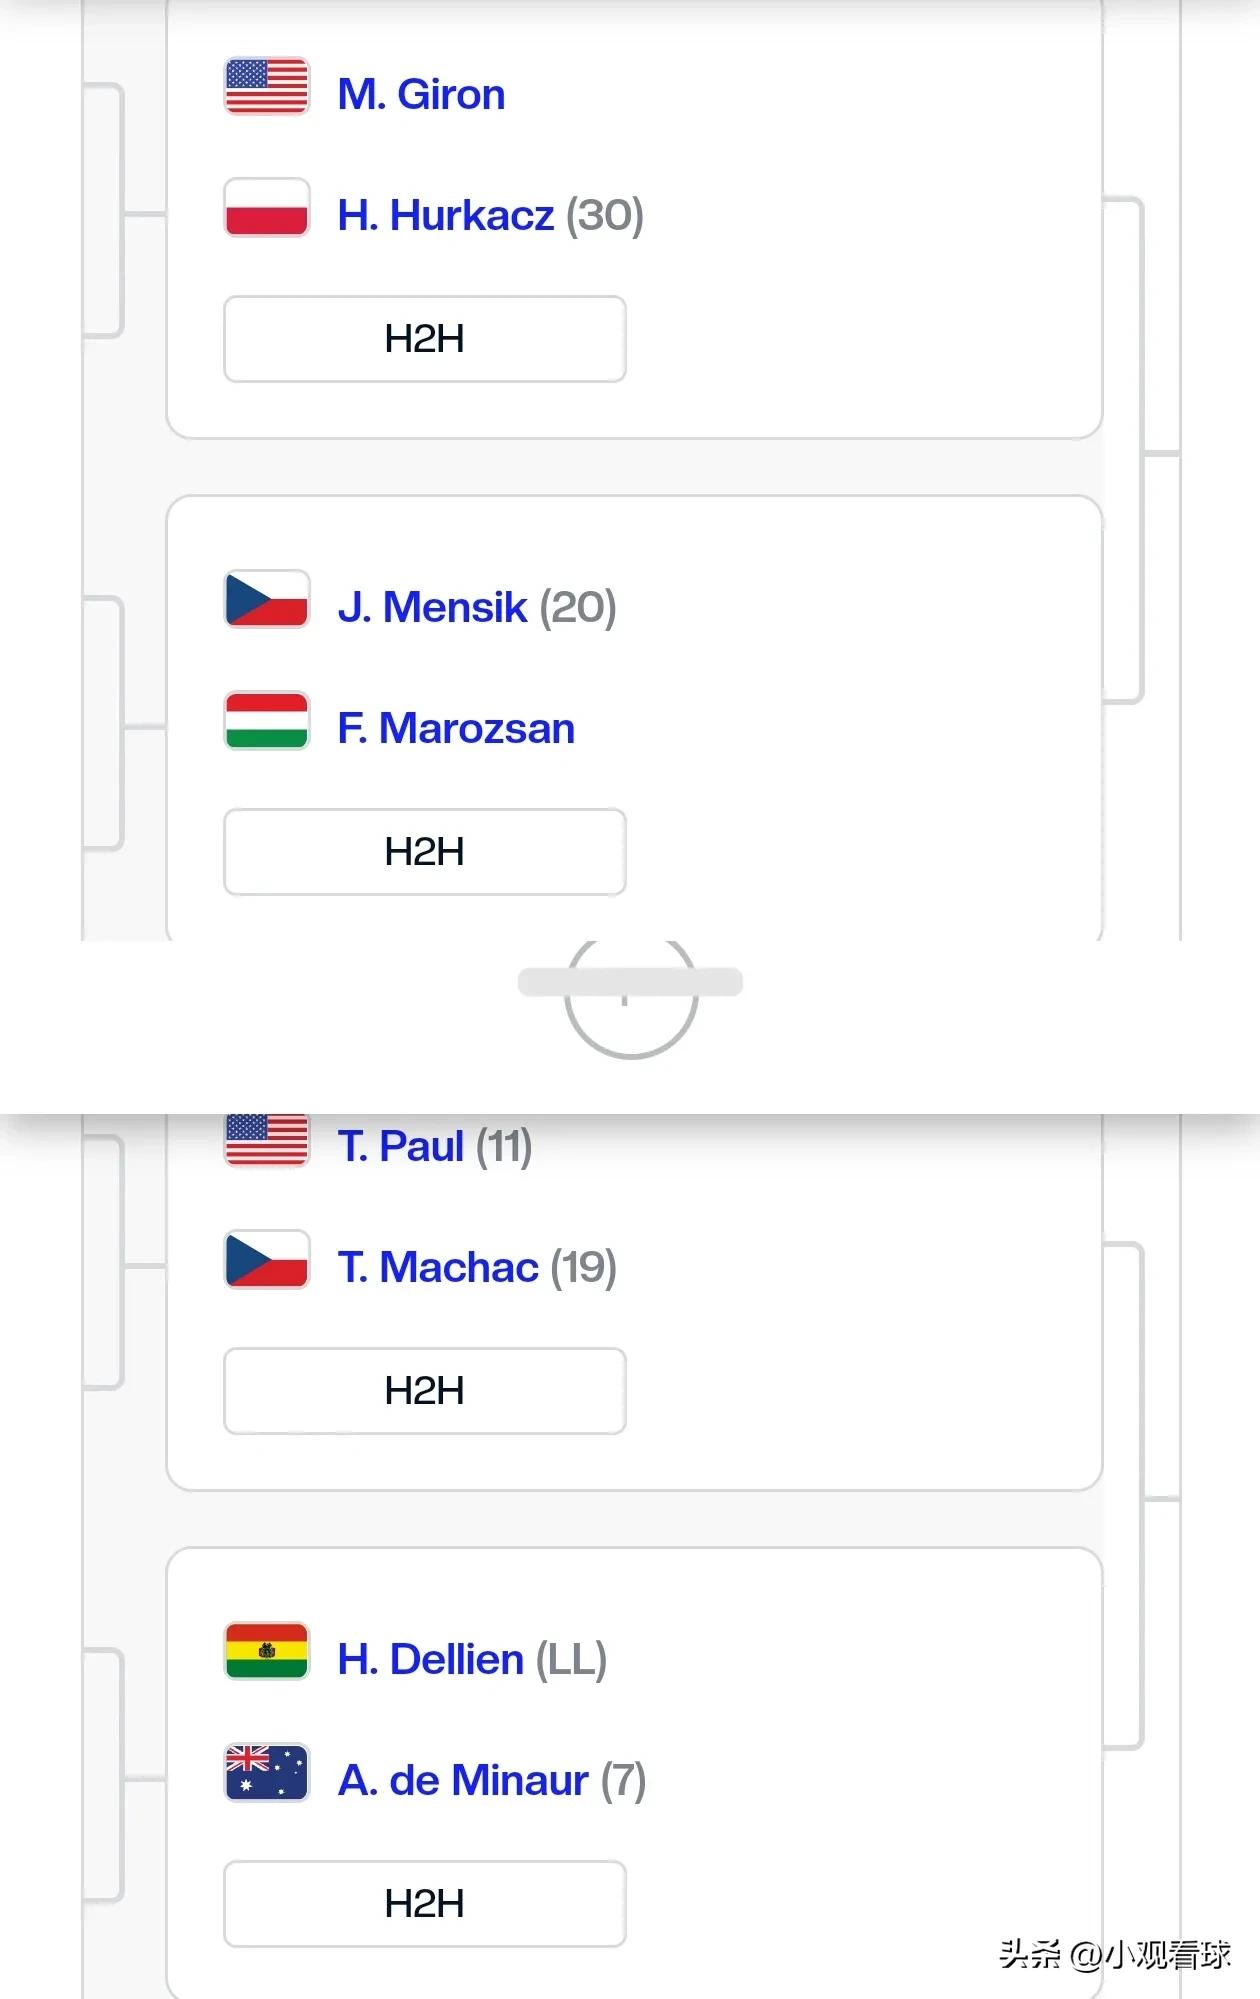Open A. de Minaur player profile

pyautogui.click(x=463, y=1780)
